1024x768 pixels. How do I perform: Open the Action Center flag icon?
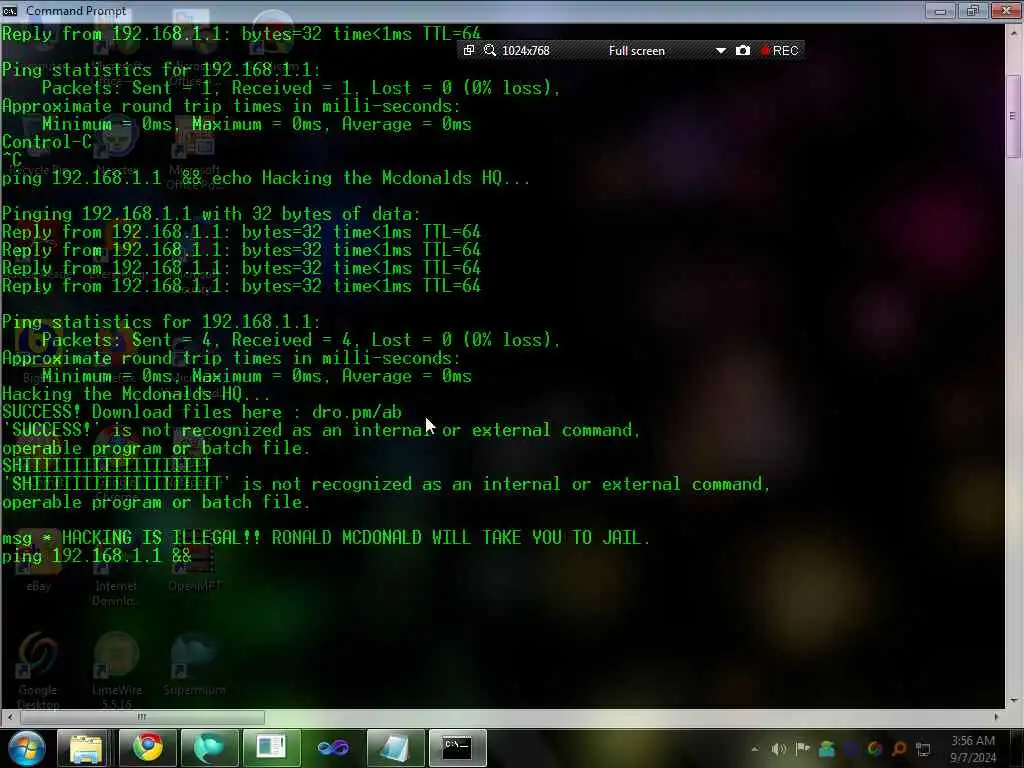point(803,749)
